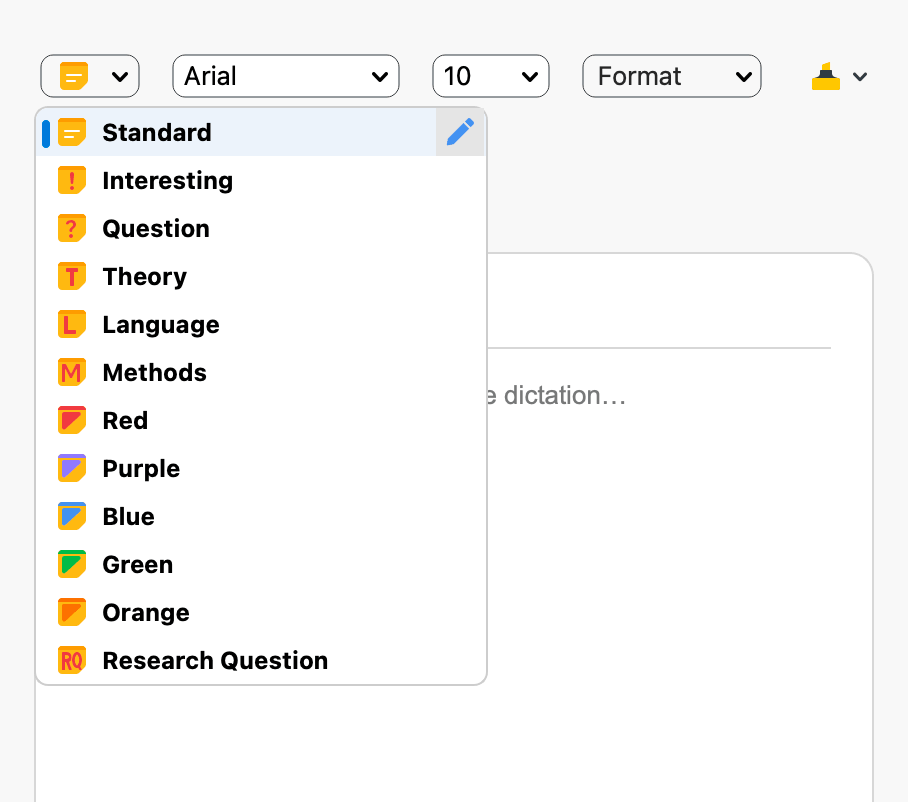Click the Research Question 'RQ' icon
The image size is (908, 802).
(x=71, y=660)
